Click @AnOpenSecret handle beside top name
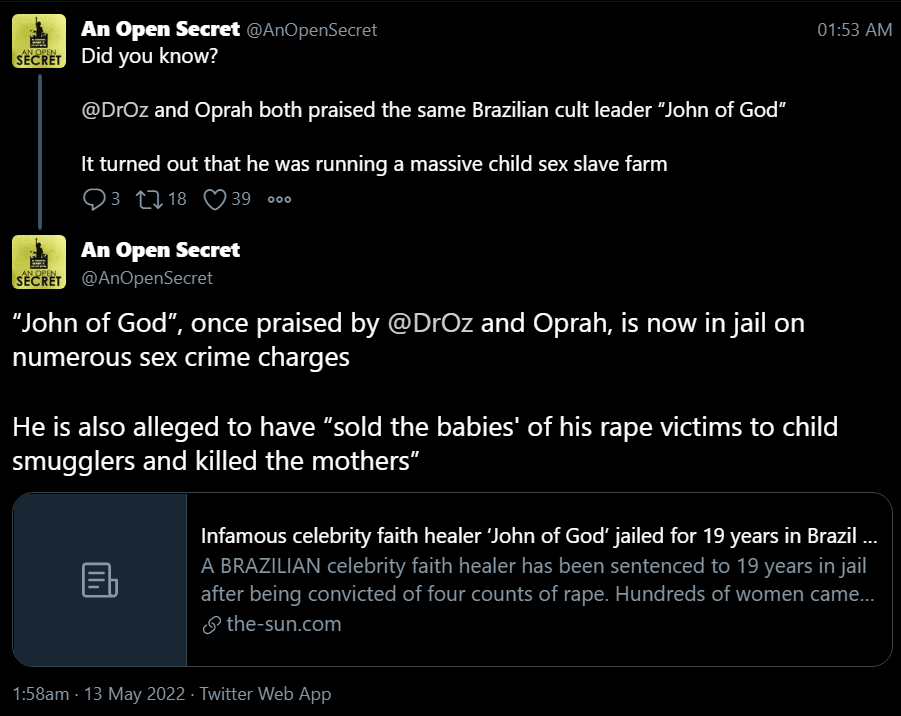 coord(312,30)
